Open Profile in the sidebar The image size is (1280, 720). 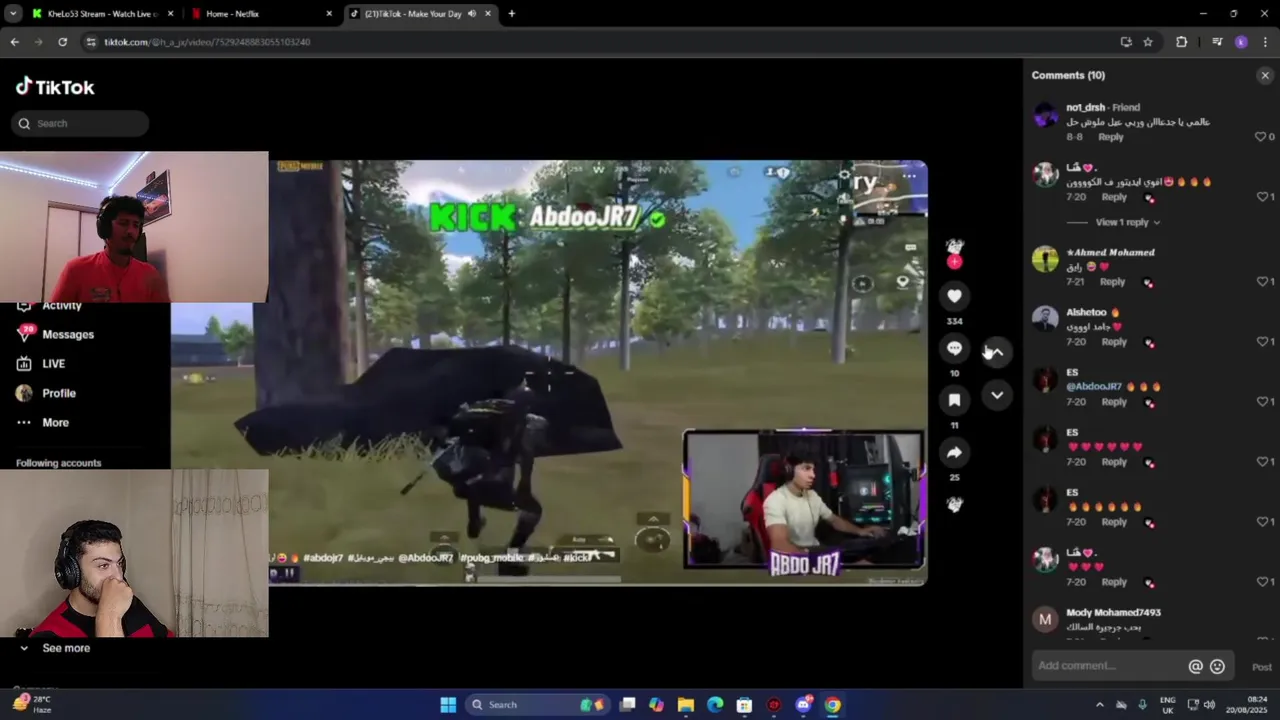[58, 393]
